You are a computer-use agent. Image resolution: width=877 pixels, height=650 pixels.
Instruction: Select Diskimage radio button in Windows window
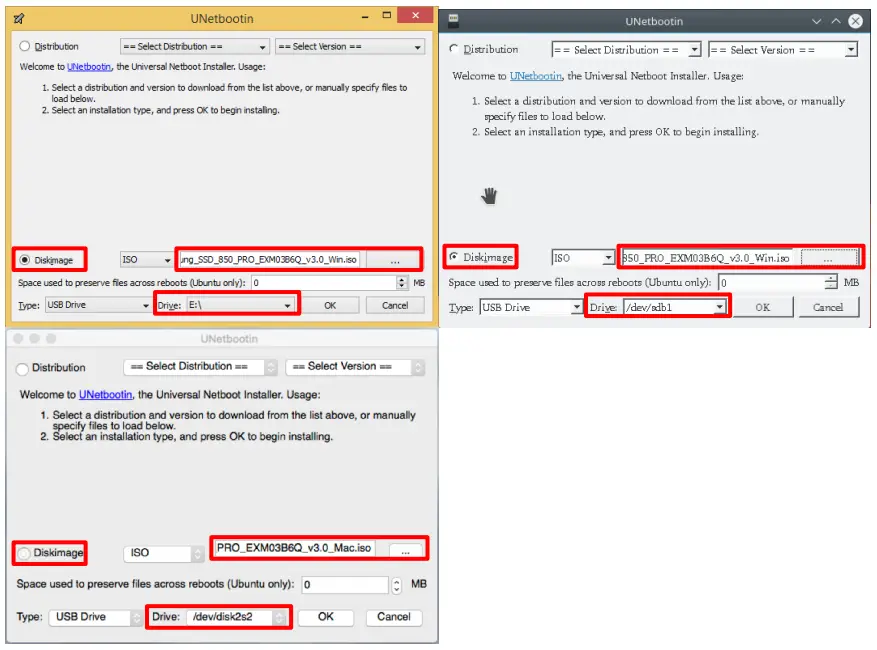coord(25,260)
